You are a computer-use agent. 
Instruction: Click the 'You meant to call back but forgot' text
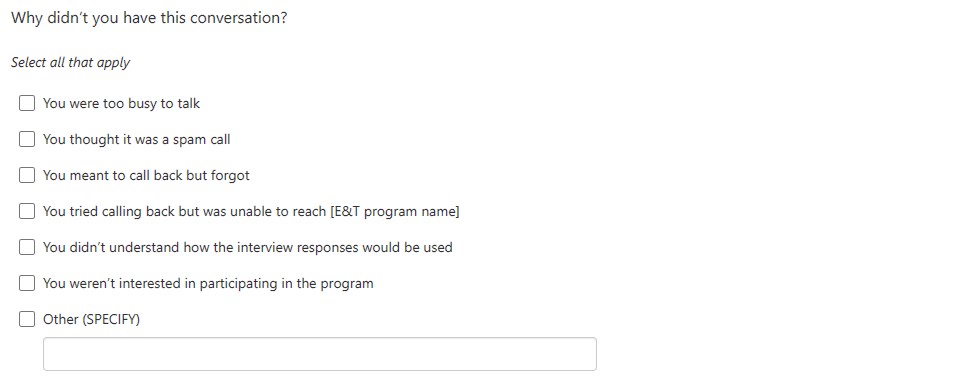(146, 175)
